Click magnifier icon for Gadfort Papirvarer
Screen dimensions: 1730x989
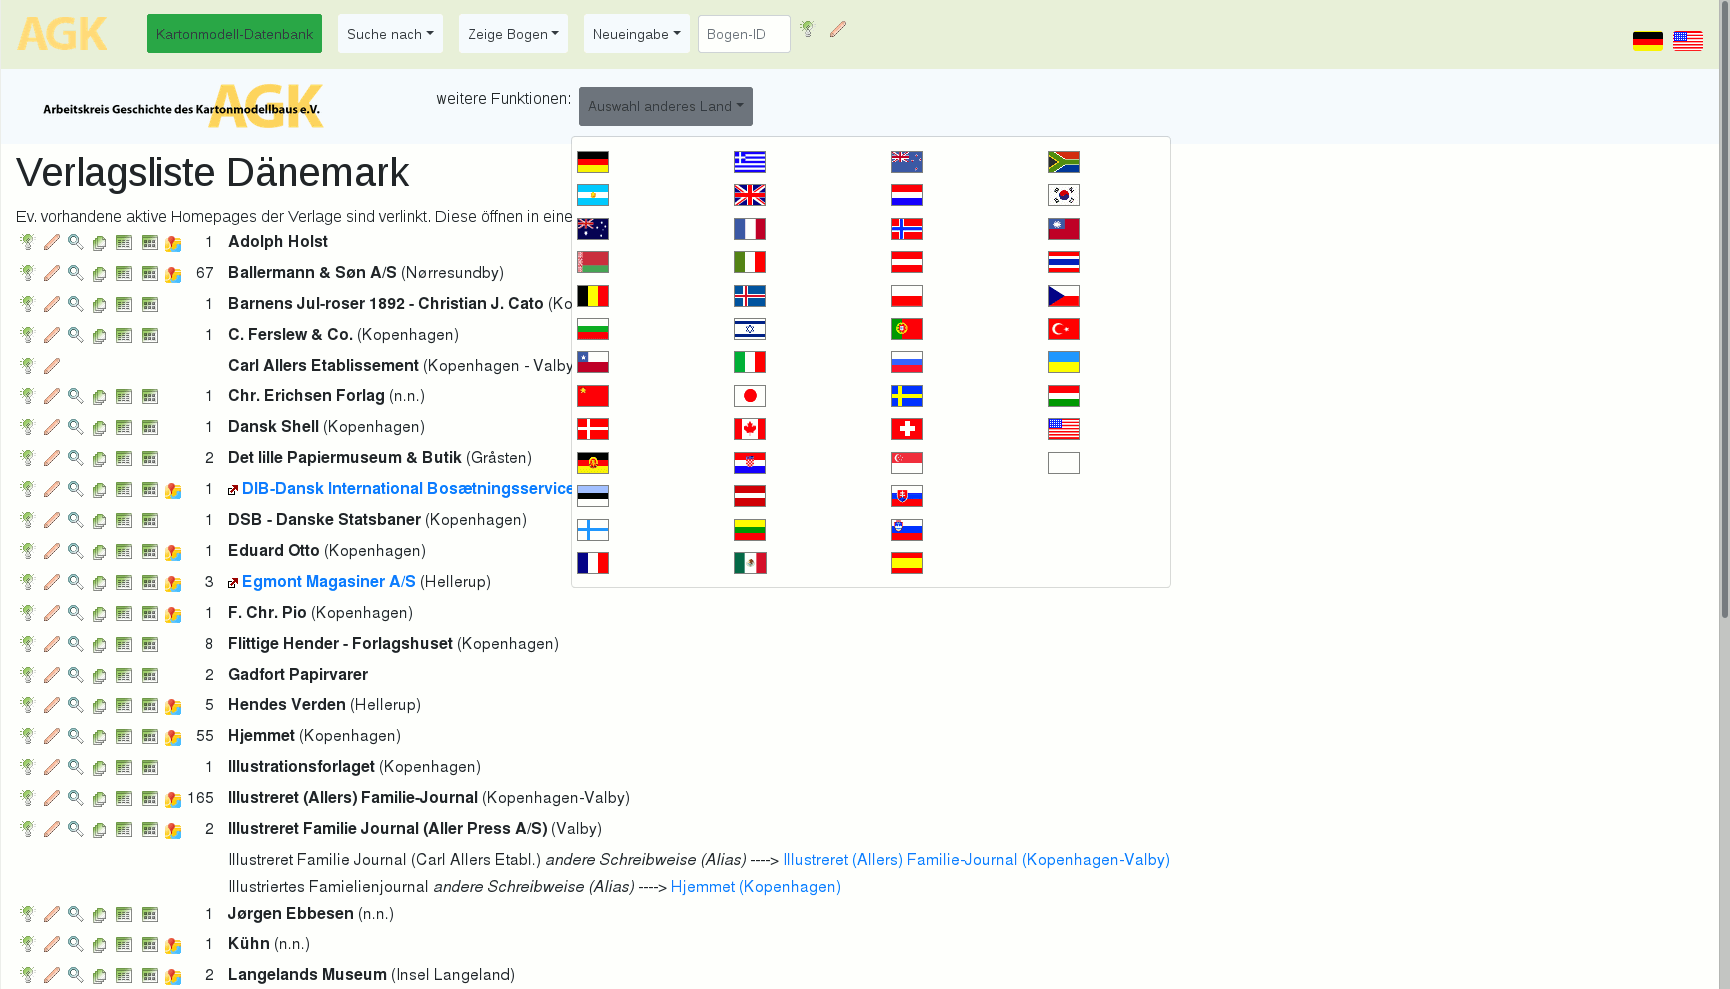click(x=76, y=675)
